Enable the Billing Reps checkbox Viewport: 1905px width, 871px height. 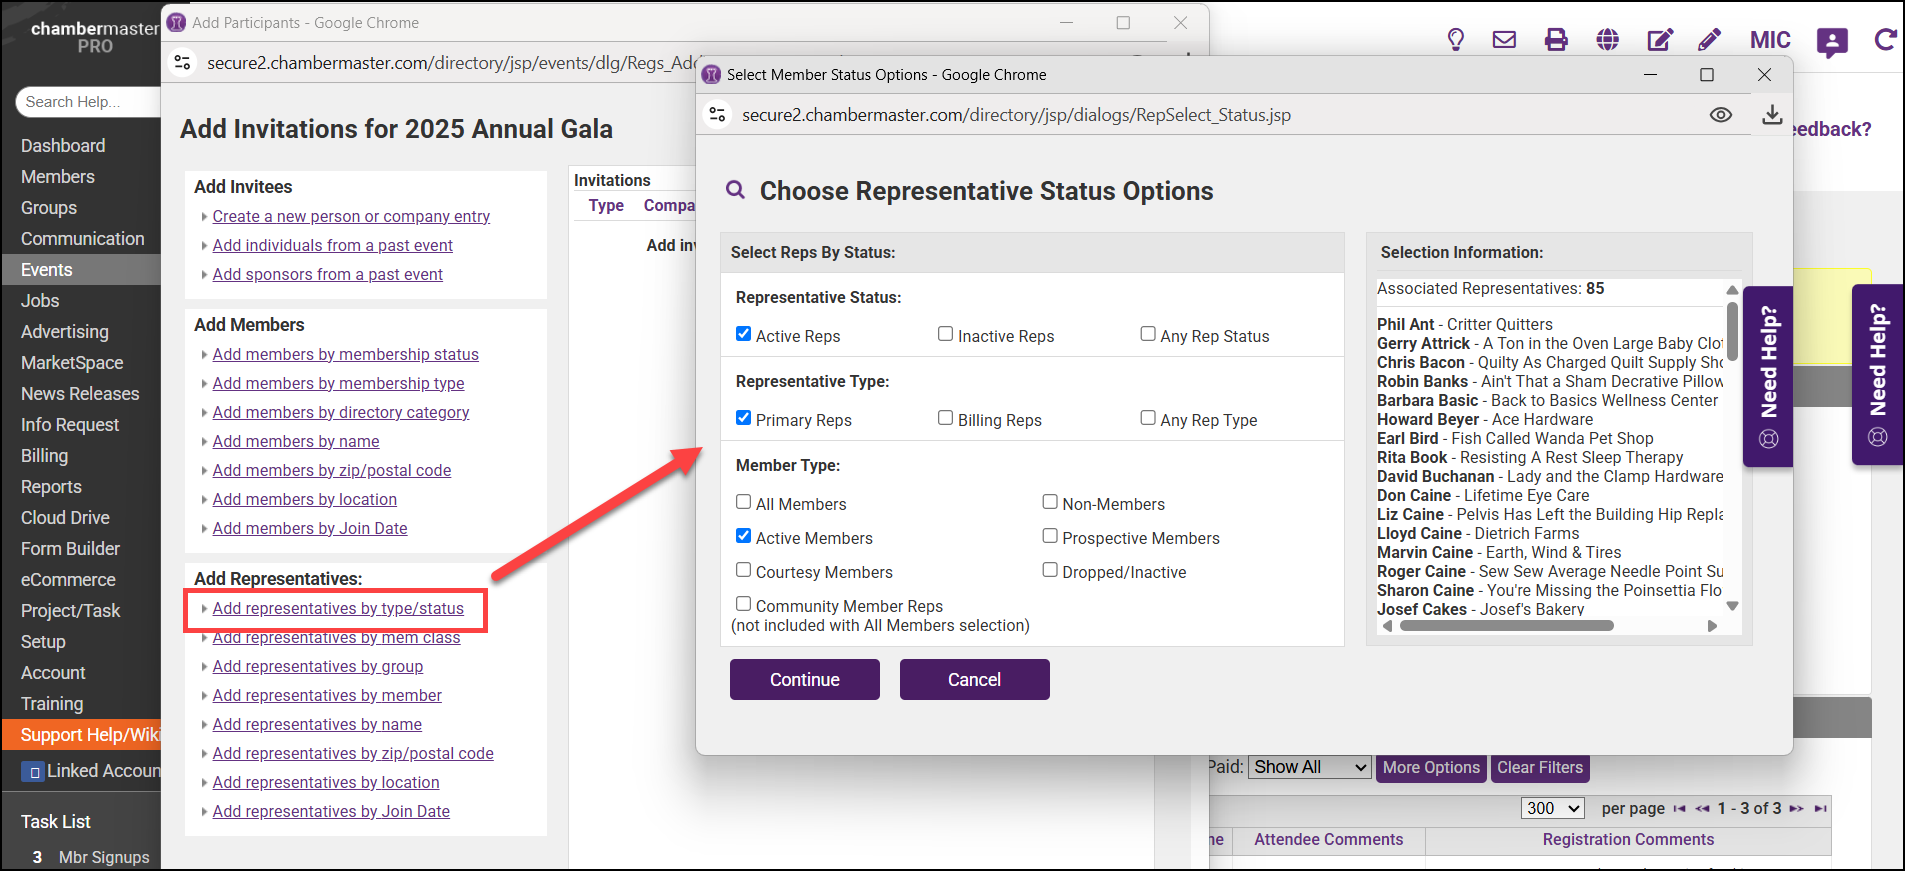946,418
